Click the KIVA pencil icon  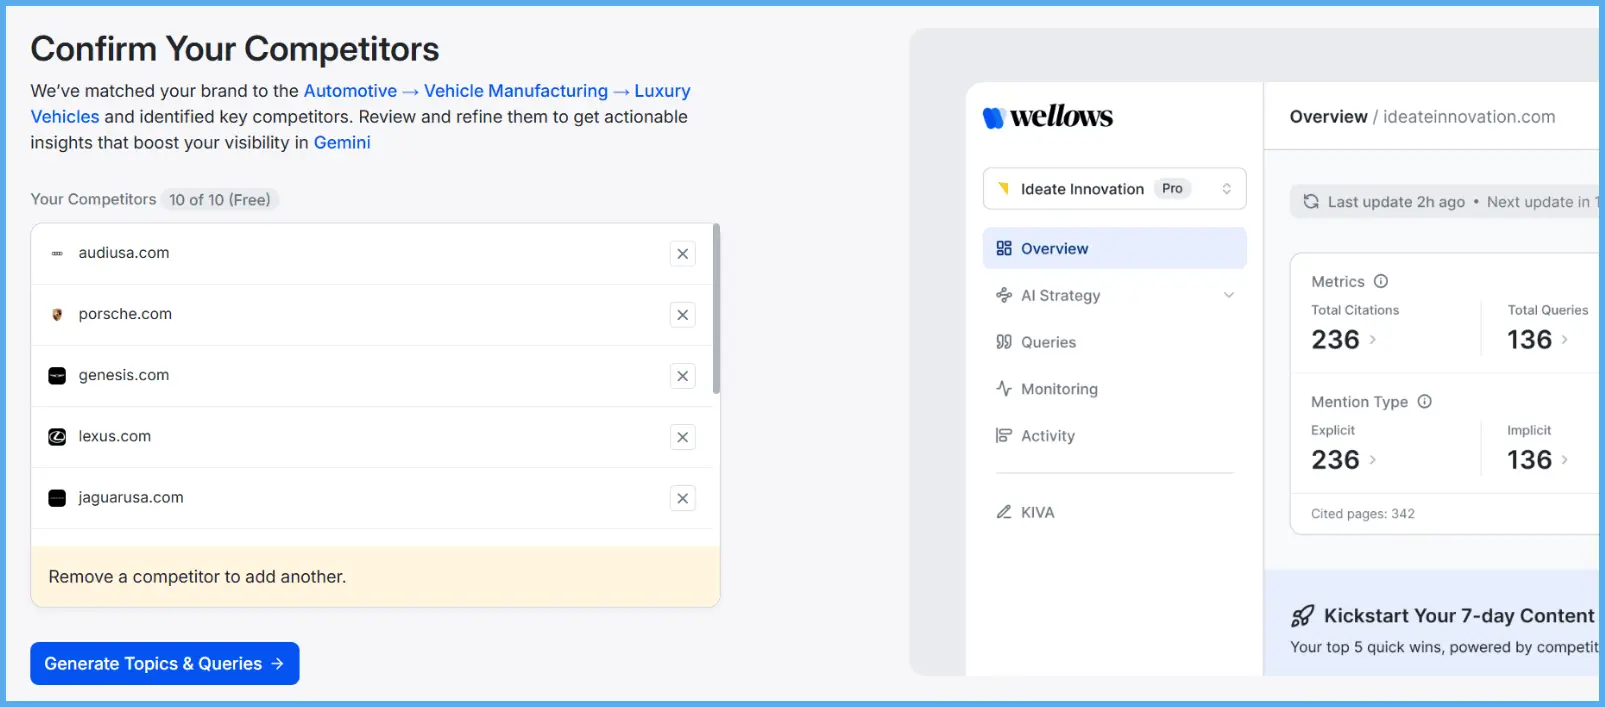click(1004, 512)
